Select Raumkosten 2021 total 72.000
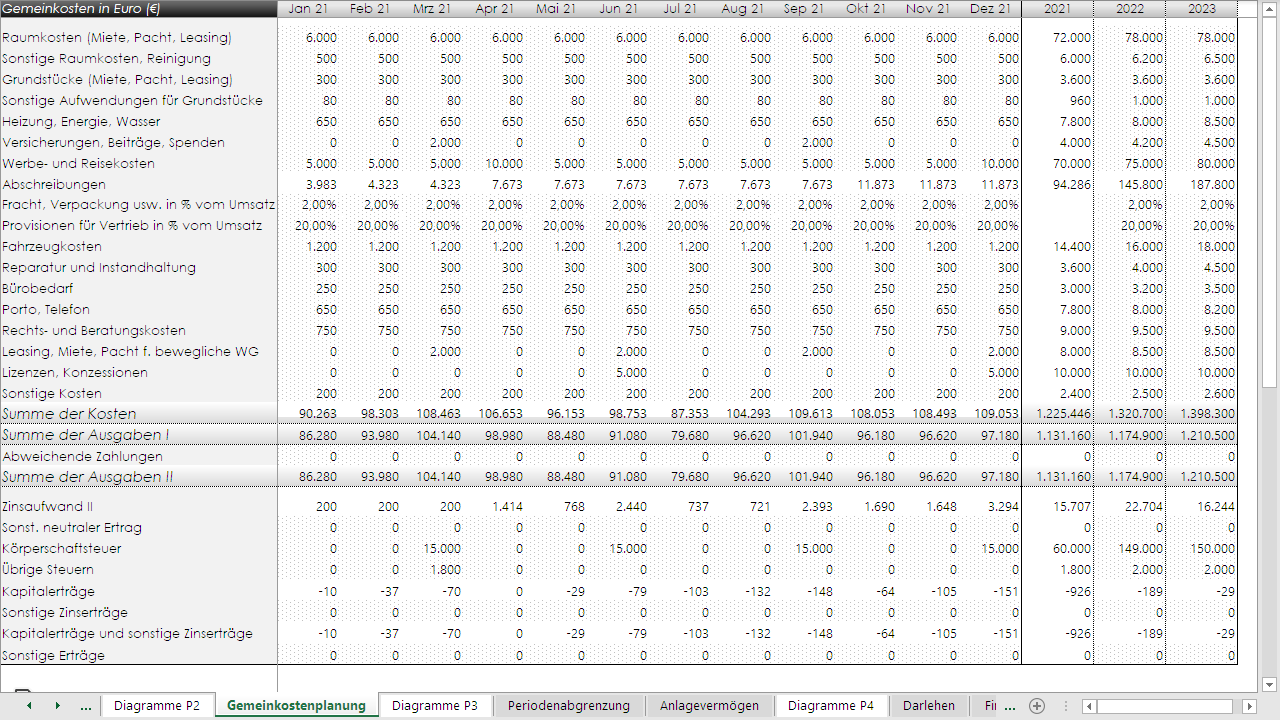The height and width of the screenshot is (720, 1280). [x=1072, y=37]
